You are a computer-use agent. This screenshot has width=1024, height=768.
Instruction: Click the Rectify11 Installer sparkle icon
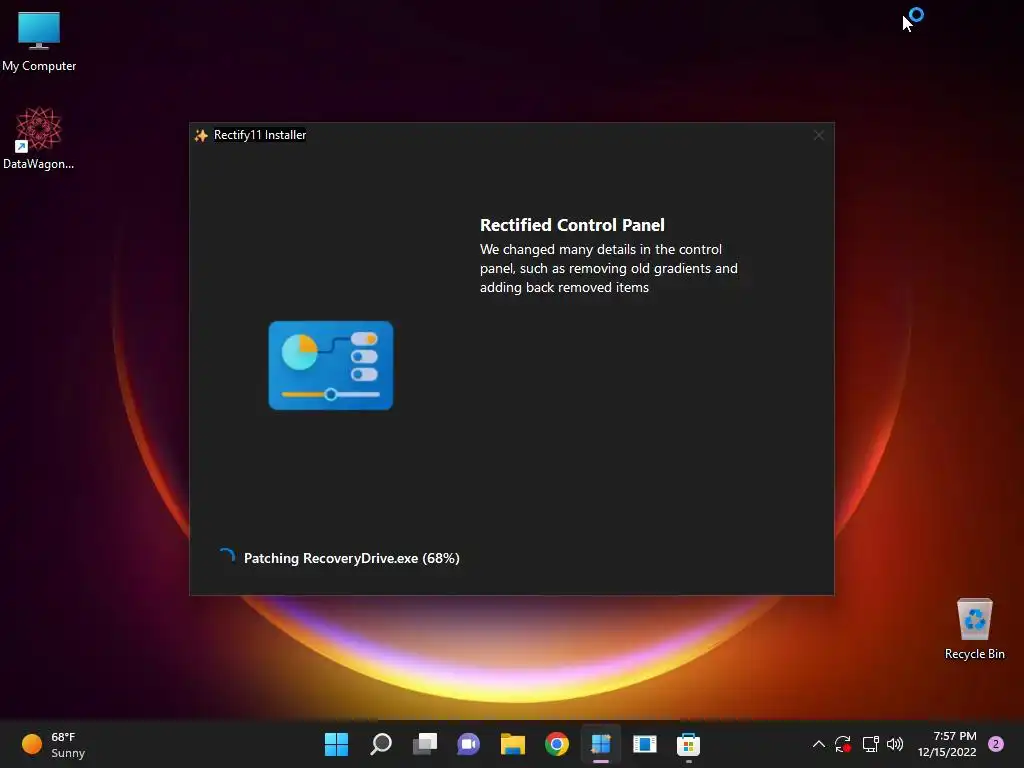(201, 135)
